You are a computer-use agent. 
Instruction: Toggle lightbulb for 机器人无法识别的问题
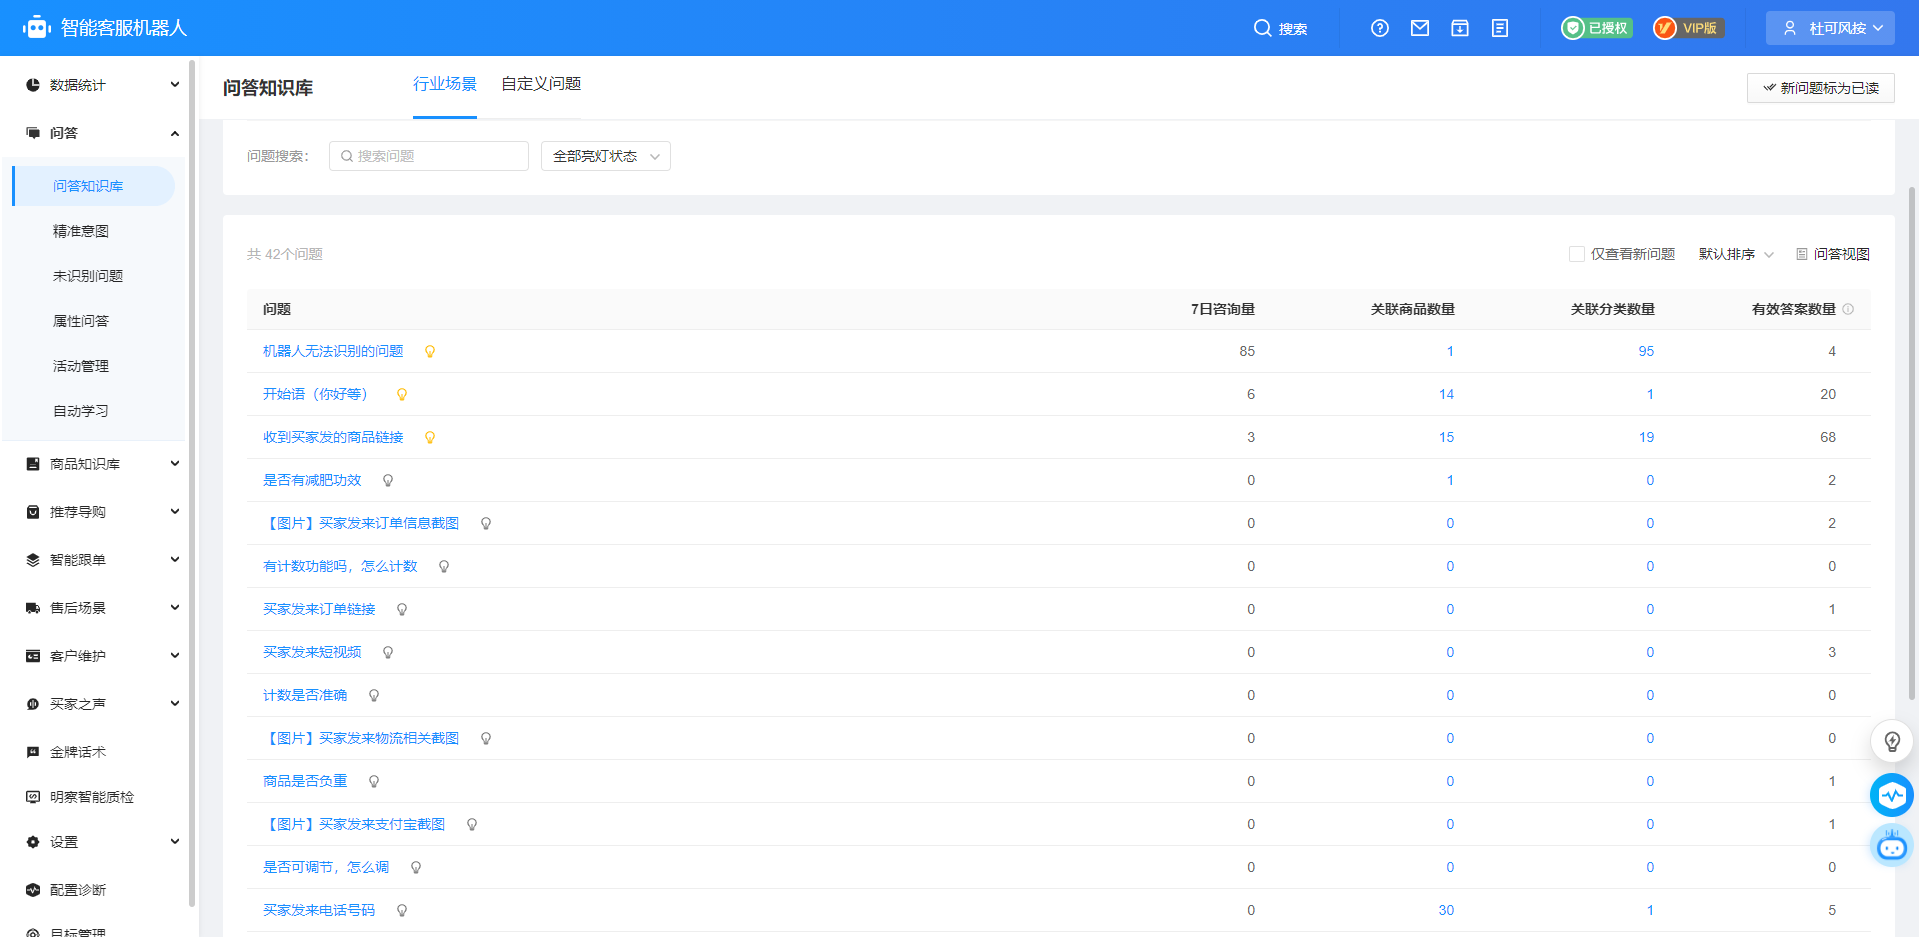pos(430,351)
